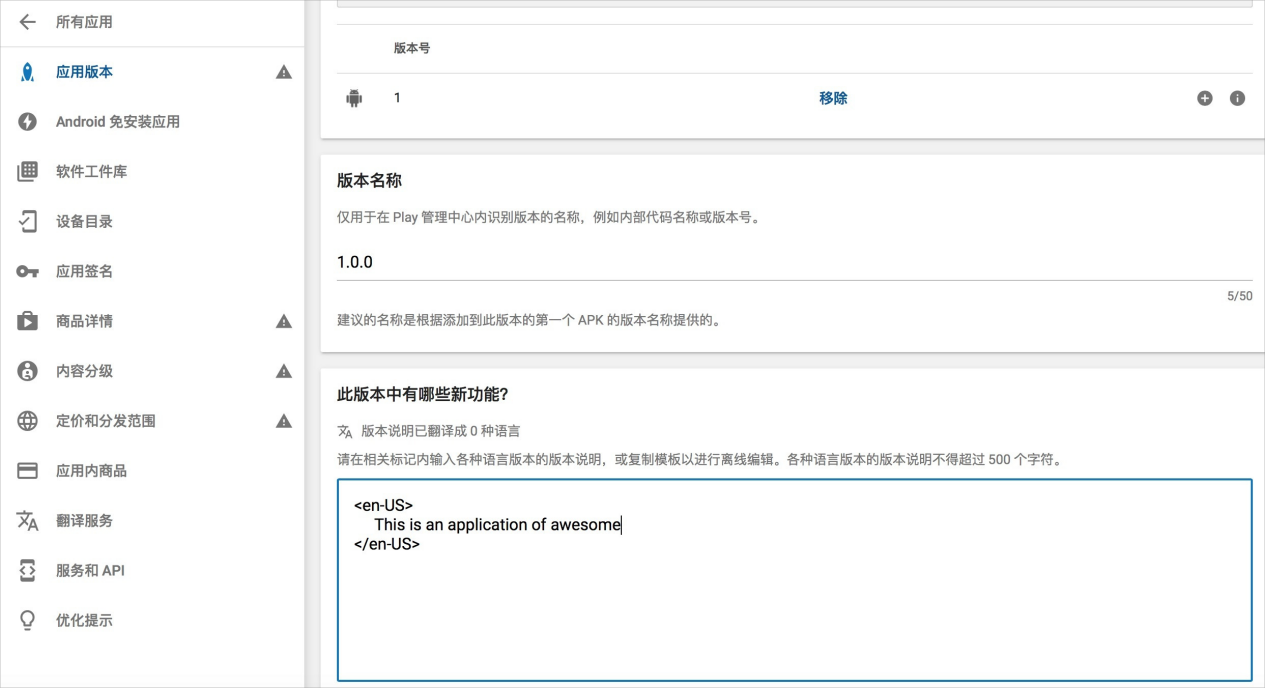Click the rocket icon for 应用版本
Screen dimensions: 1265x688
pos(27,72)
